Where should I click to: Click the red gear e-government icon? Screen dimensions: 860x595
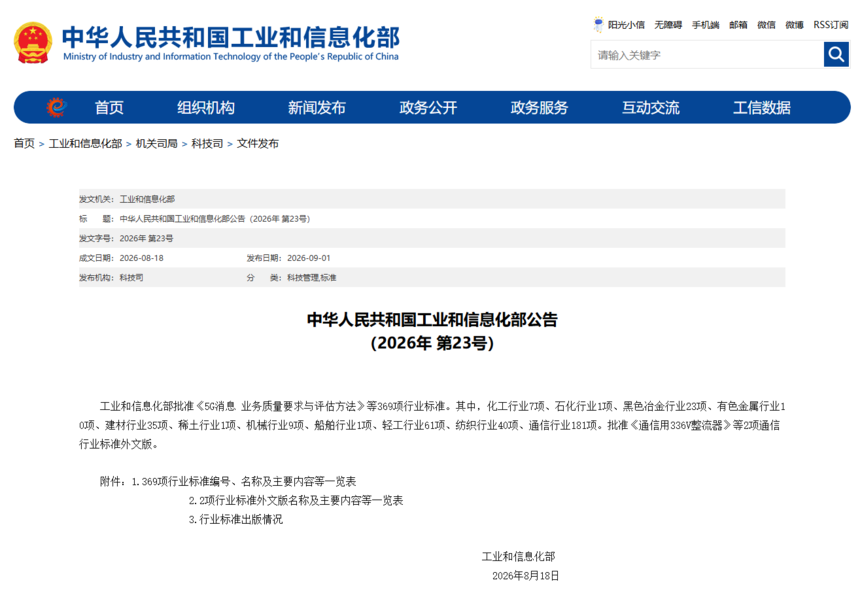[x=56, y=107]
